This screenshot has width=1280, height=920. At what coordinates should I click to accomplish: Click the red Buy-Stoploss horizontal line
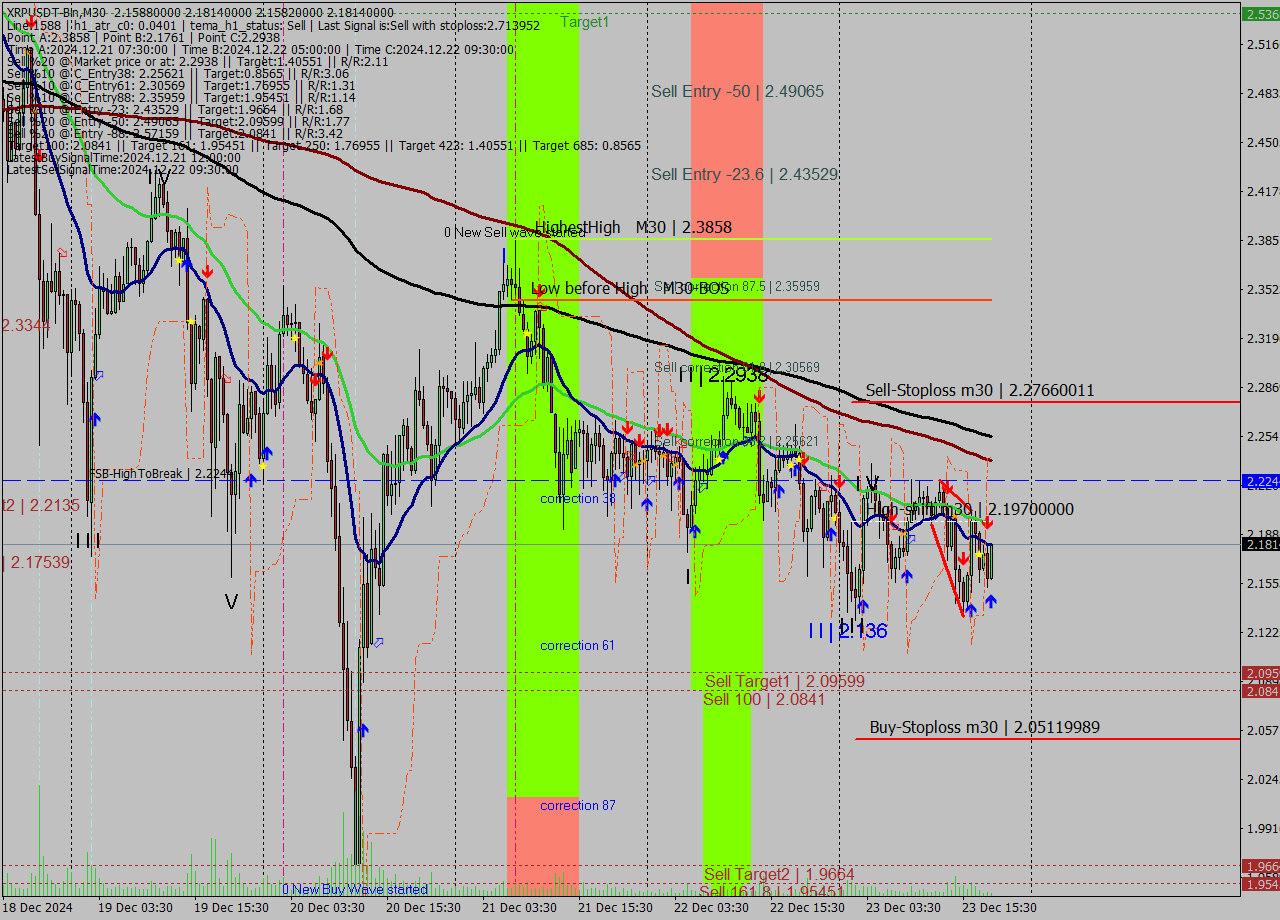pyautogui.click(x=1048, y=739)
